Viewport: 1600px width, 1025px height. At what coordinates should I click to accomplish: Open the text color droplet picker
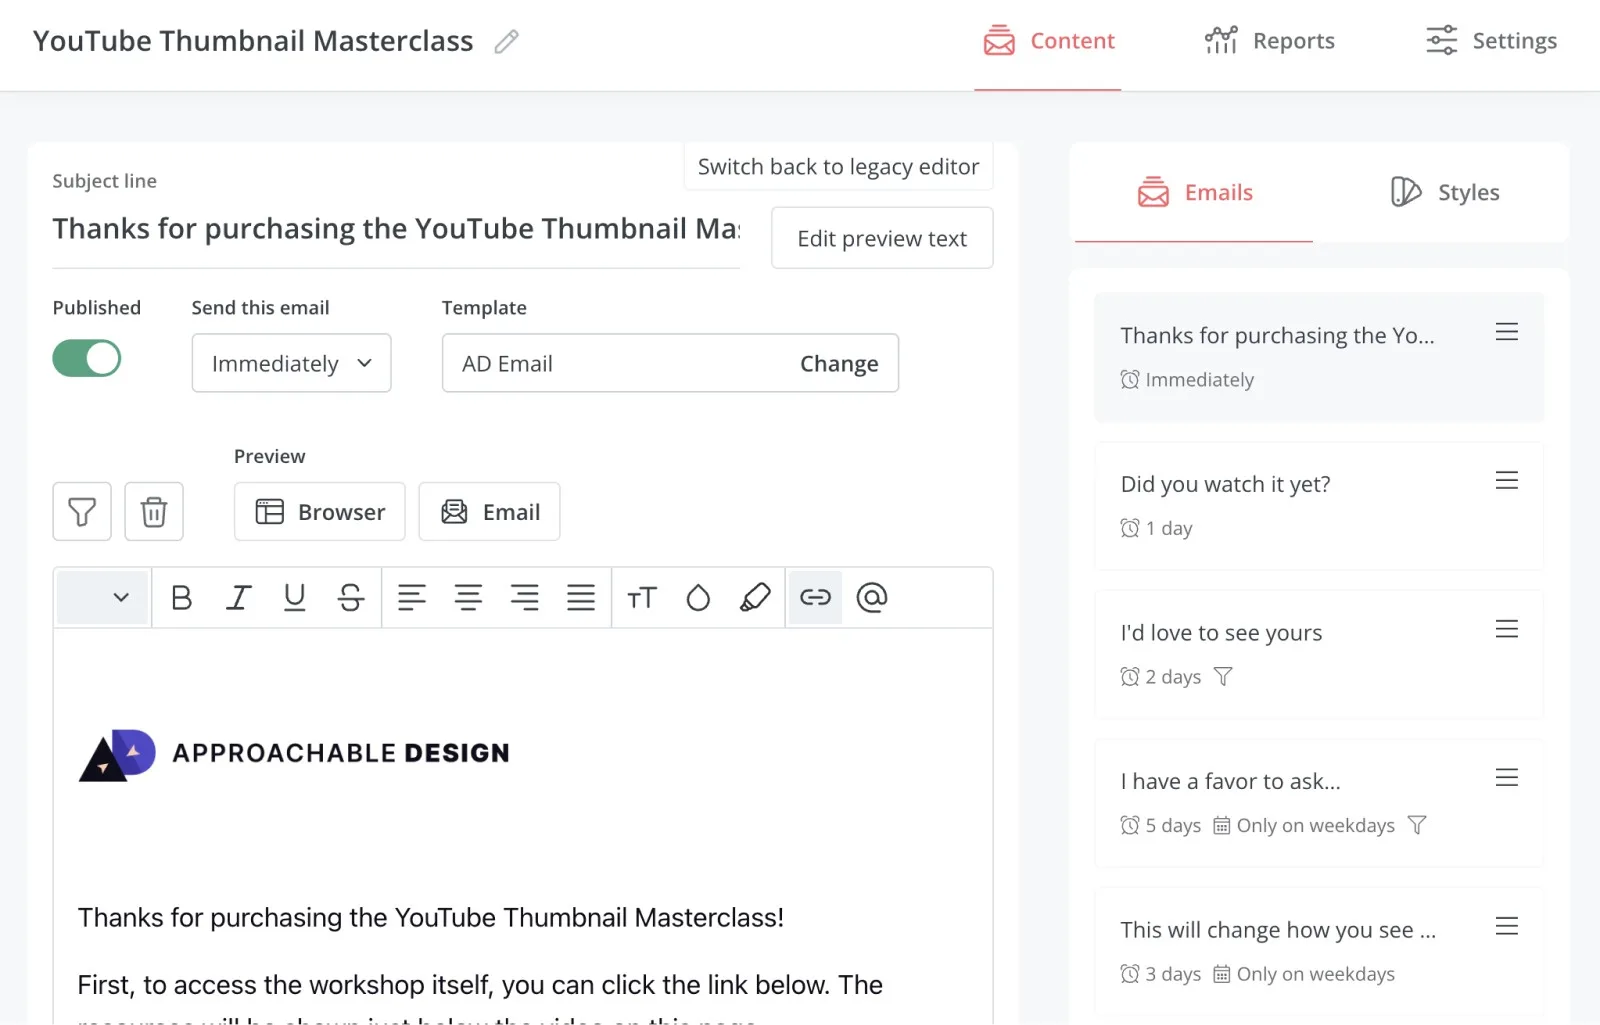(698, 598)
